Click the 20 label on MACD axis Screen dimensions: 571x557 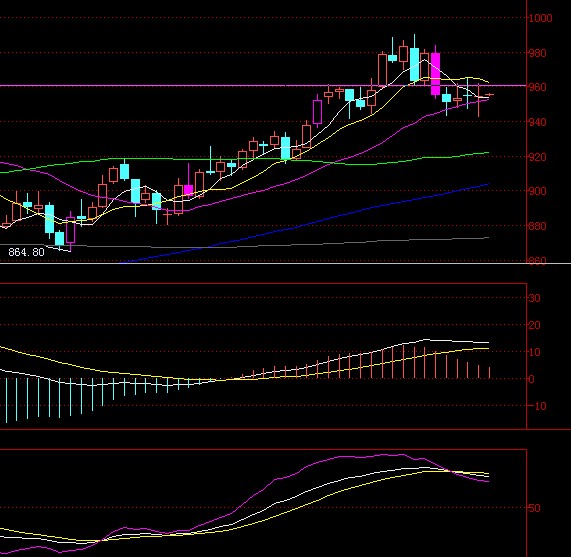tap(534, 325)
